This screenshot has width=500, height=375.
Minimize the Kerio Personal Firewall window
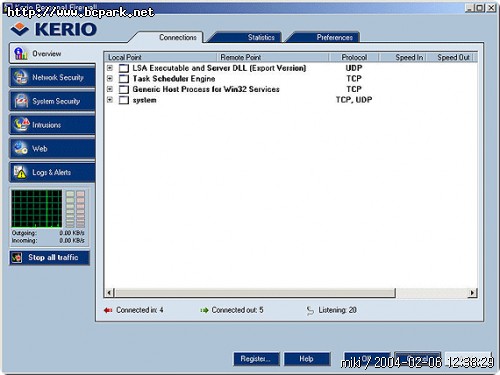coord(469,8)
